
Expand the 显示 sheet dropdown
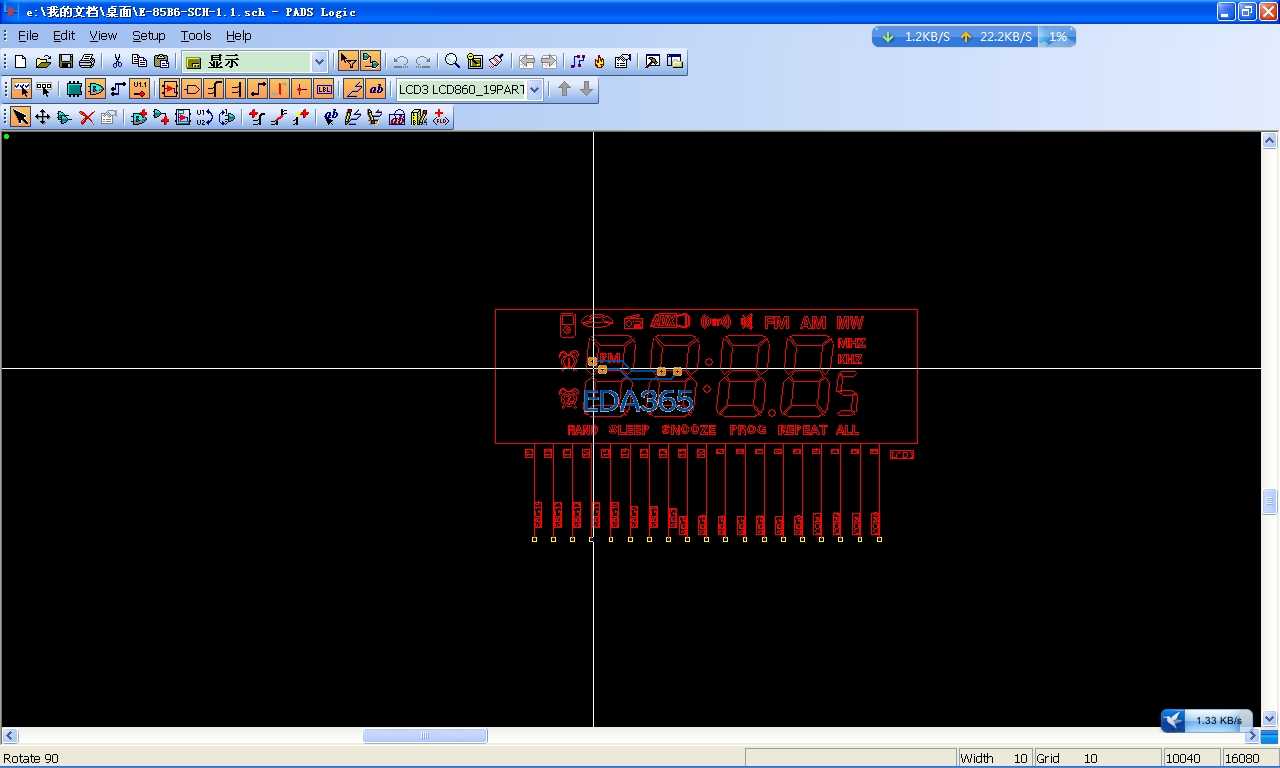coord(319,62)
